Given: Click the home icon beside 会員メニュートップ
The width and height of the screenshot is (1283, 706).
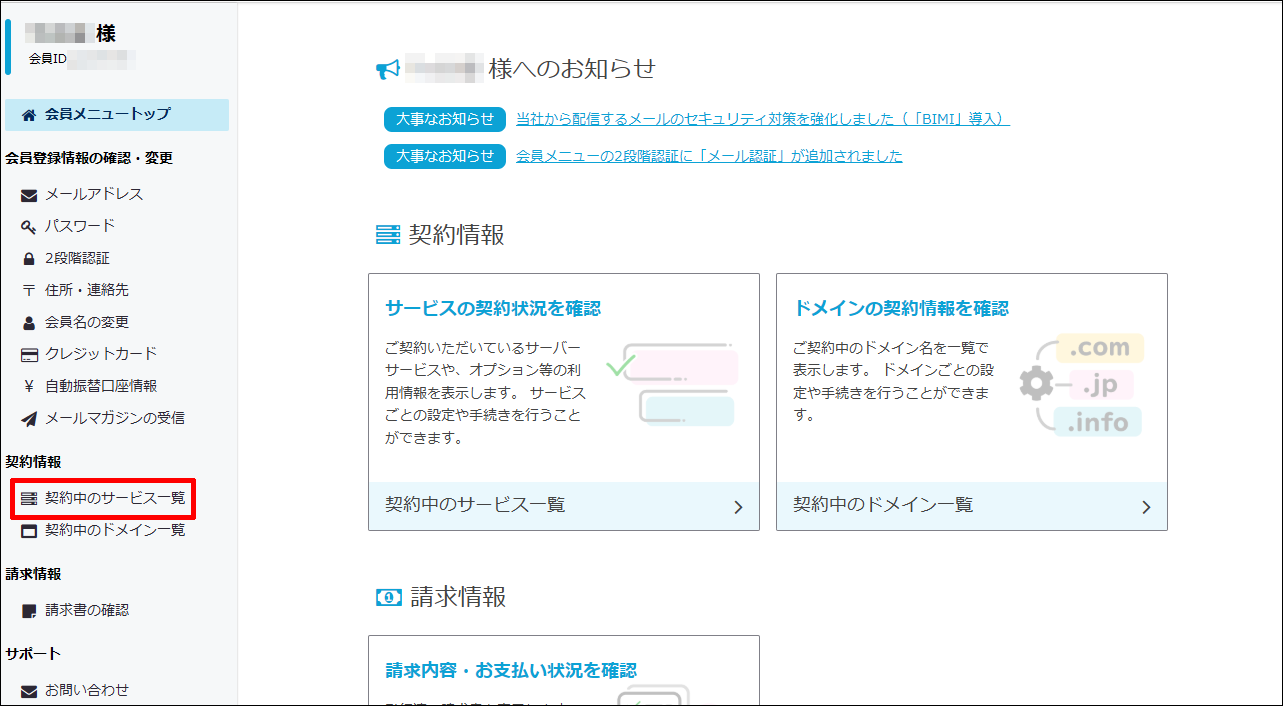Looking at the screenshot, I should point(29,115).
